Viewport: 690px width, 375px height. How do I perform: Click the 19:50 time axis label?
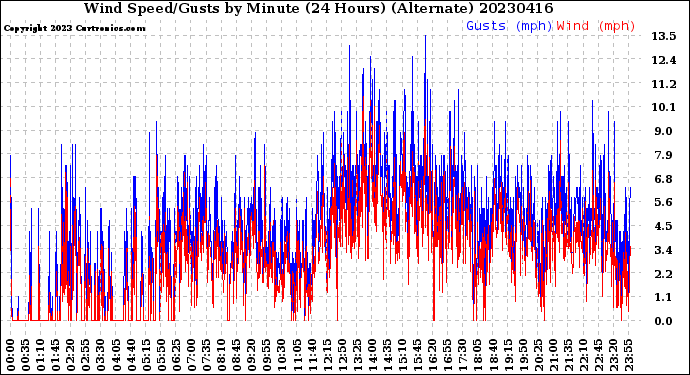[522, 355]
